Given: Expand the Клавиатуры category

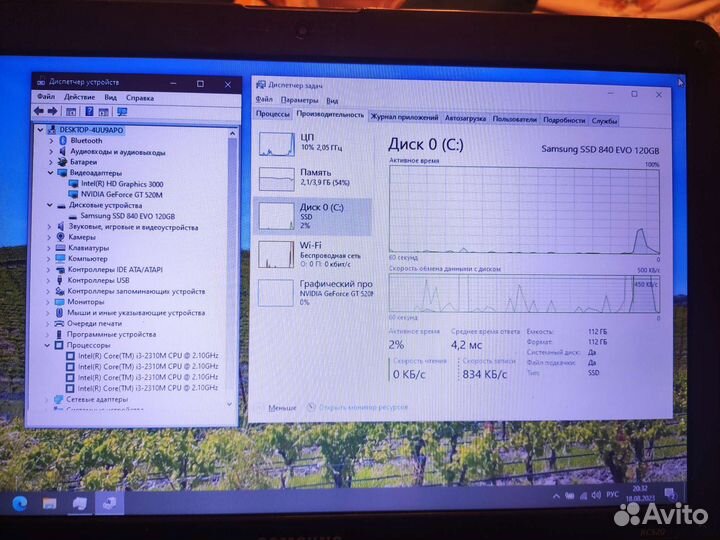Looking at the screenshot, I should [49, 248].
